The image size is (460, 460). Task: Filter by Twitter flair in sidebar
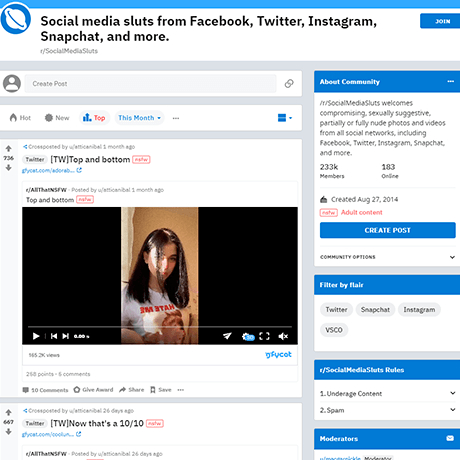pyautogui.click(x=336, y=310)
